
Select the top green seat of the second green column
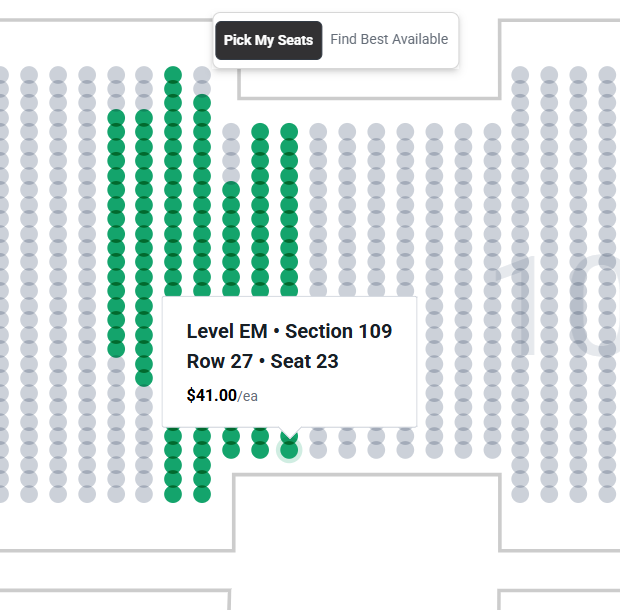(144, 118)
